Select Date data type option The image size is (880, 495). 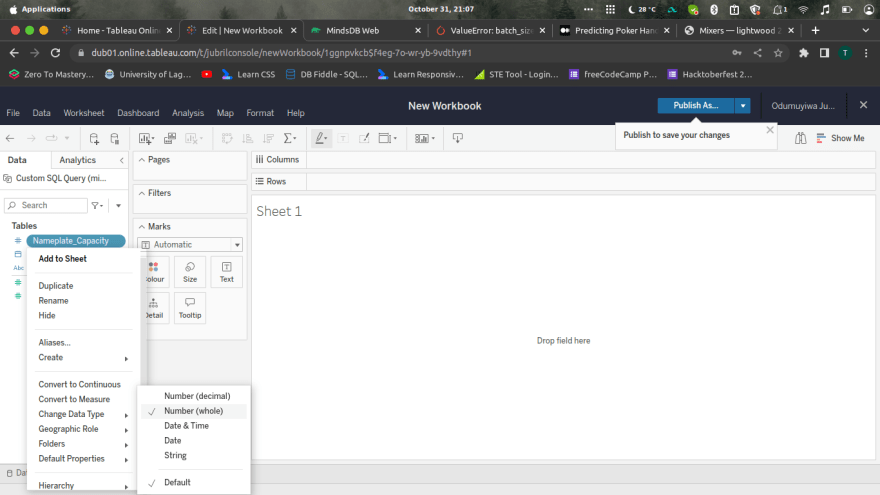pos(172,441)
